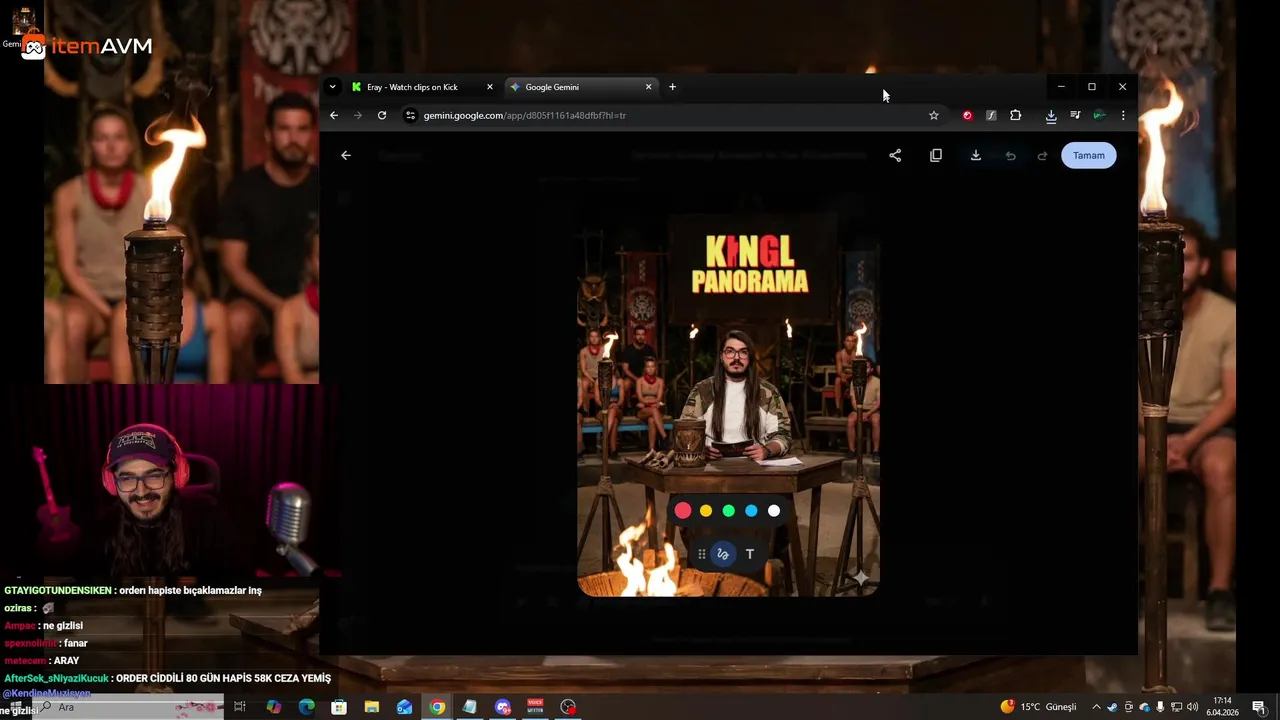The width and height of the screenshot is (1280, 720).
Task: Download image from Gemini editor toolbar
Action: [x=976, y=155]
